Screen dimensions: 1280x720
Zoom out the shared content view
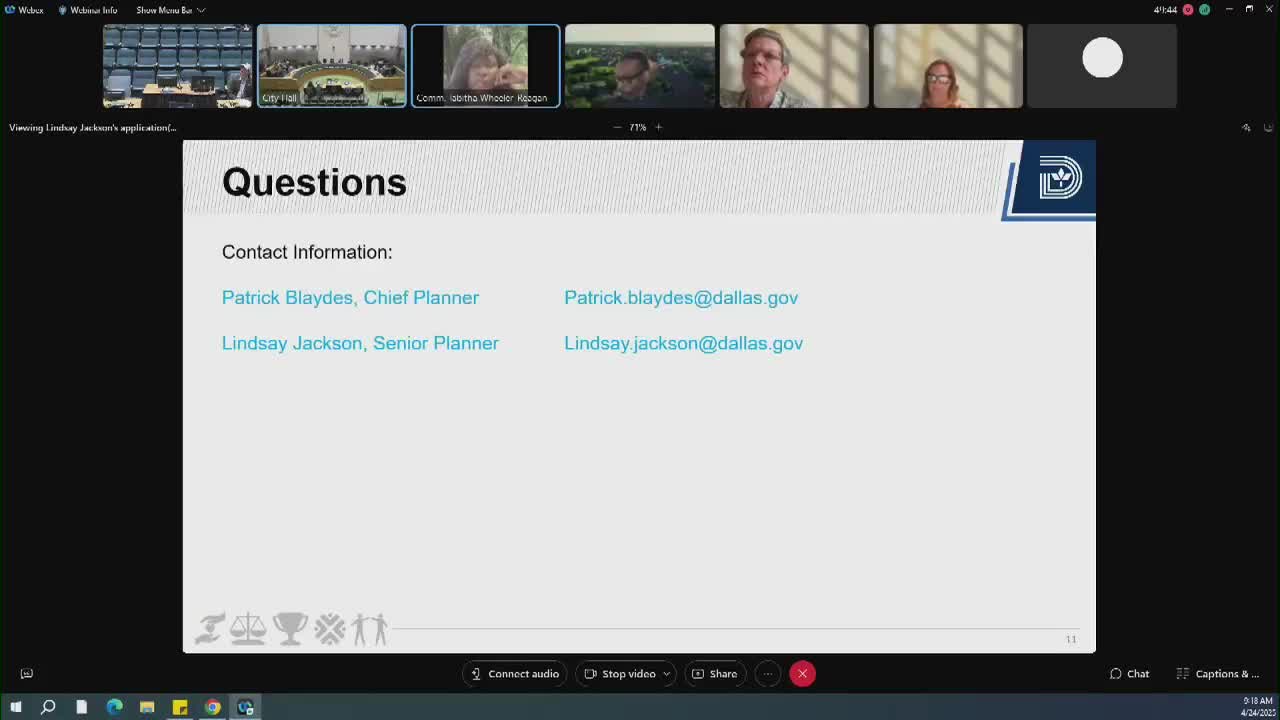(x=617, y=127)
